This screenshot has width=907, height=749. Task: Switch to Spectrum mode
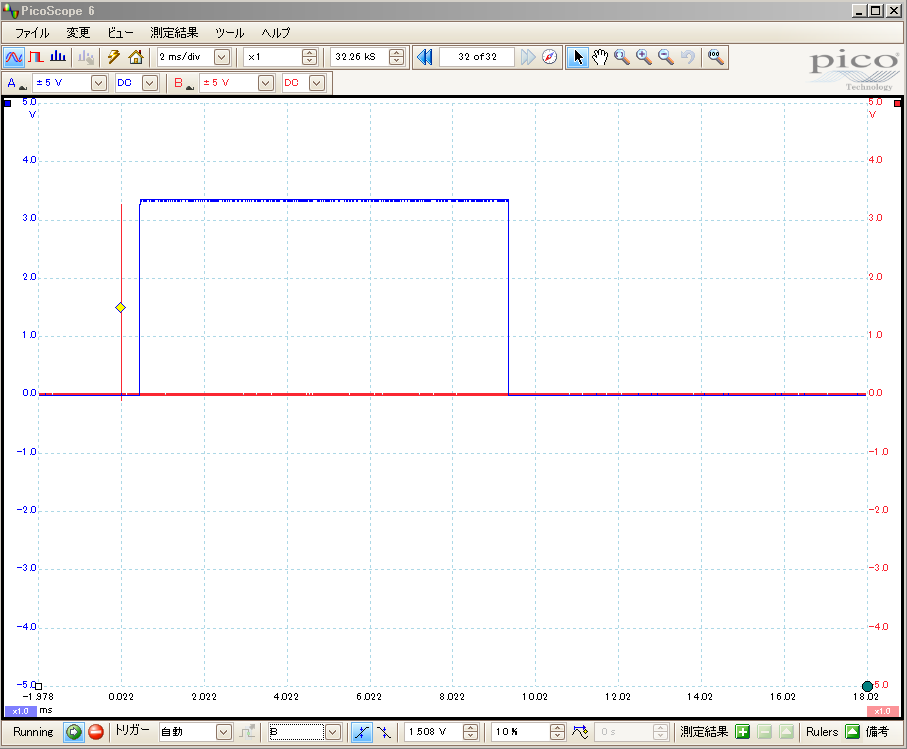coord(58,57)
